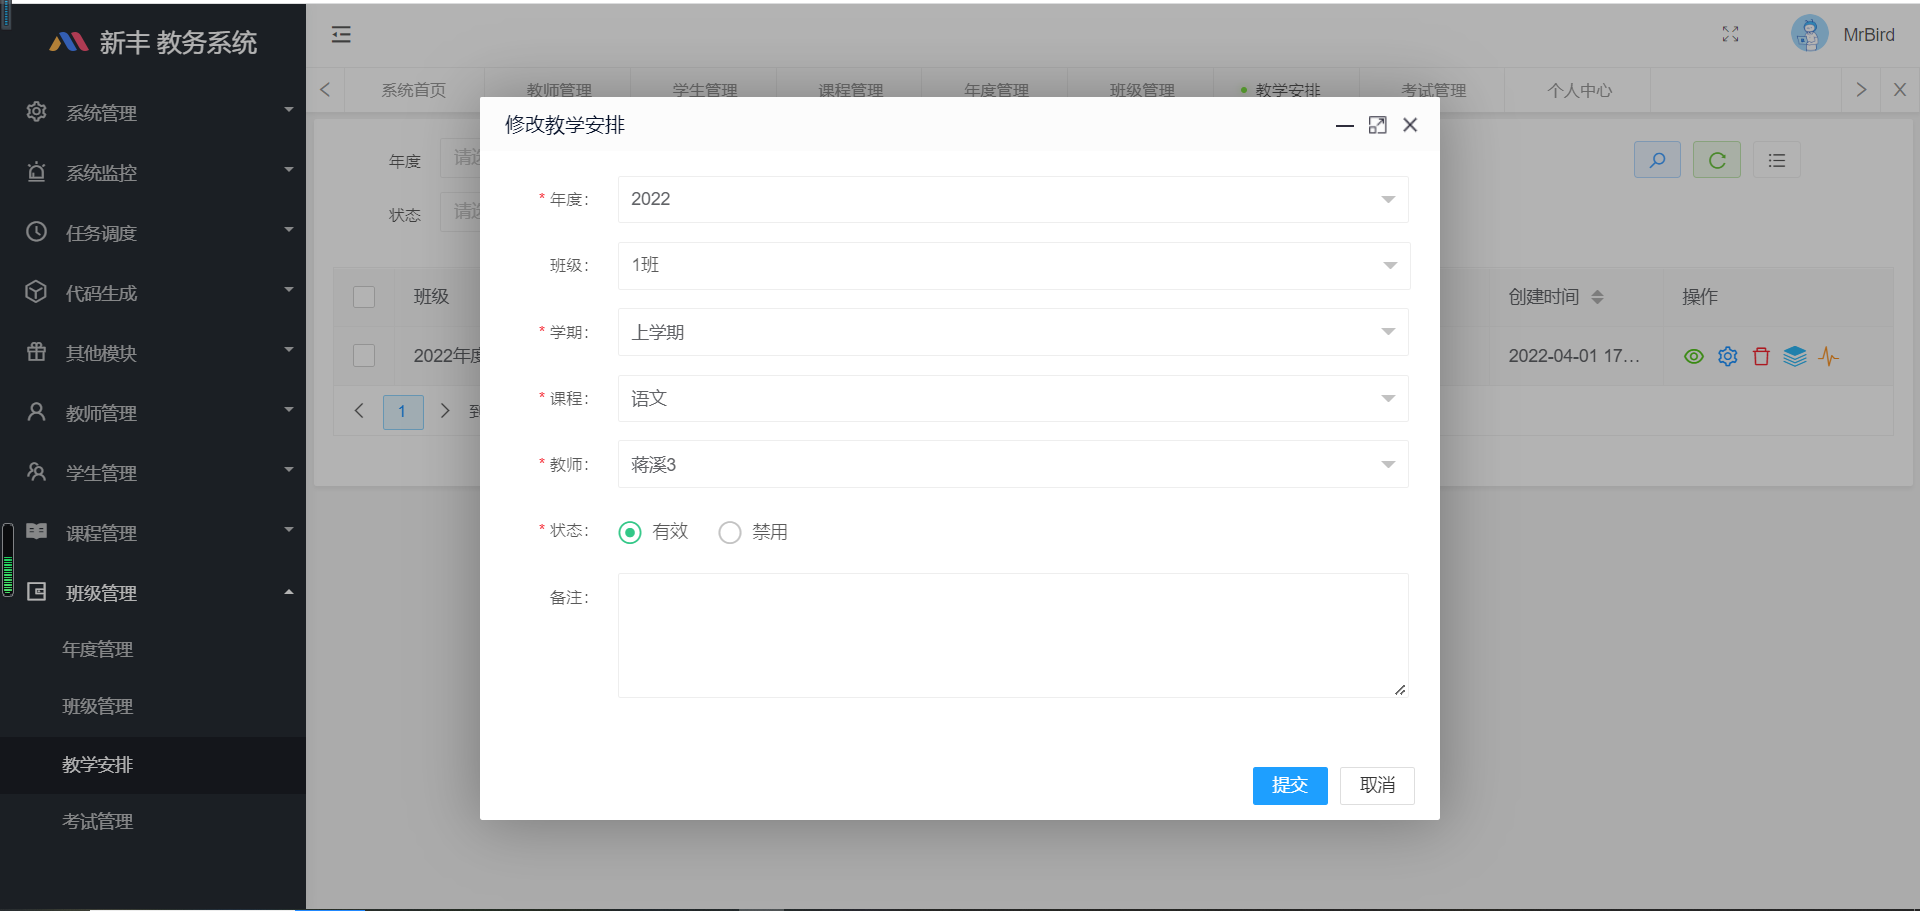The width and height of the screenshot is (1920, 911).
Task: Click the 新丰 教务系统 logo
Action: pyautogui.click(x=153, y=42)
